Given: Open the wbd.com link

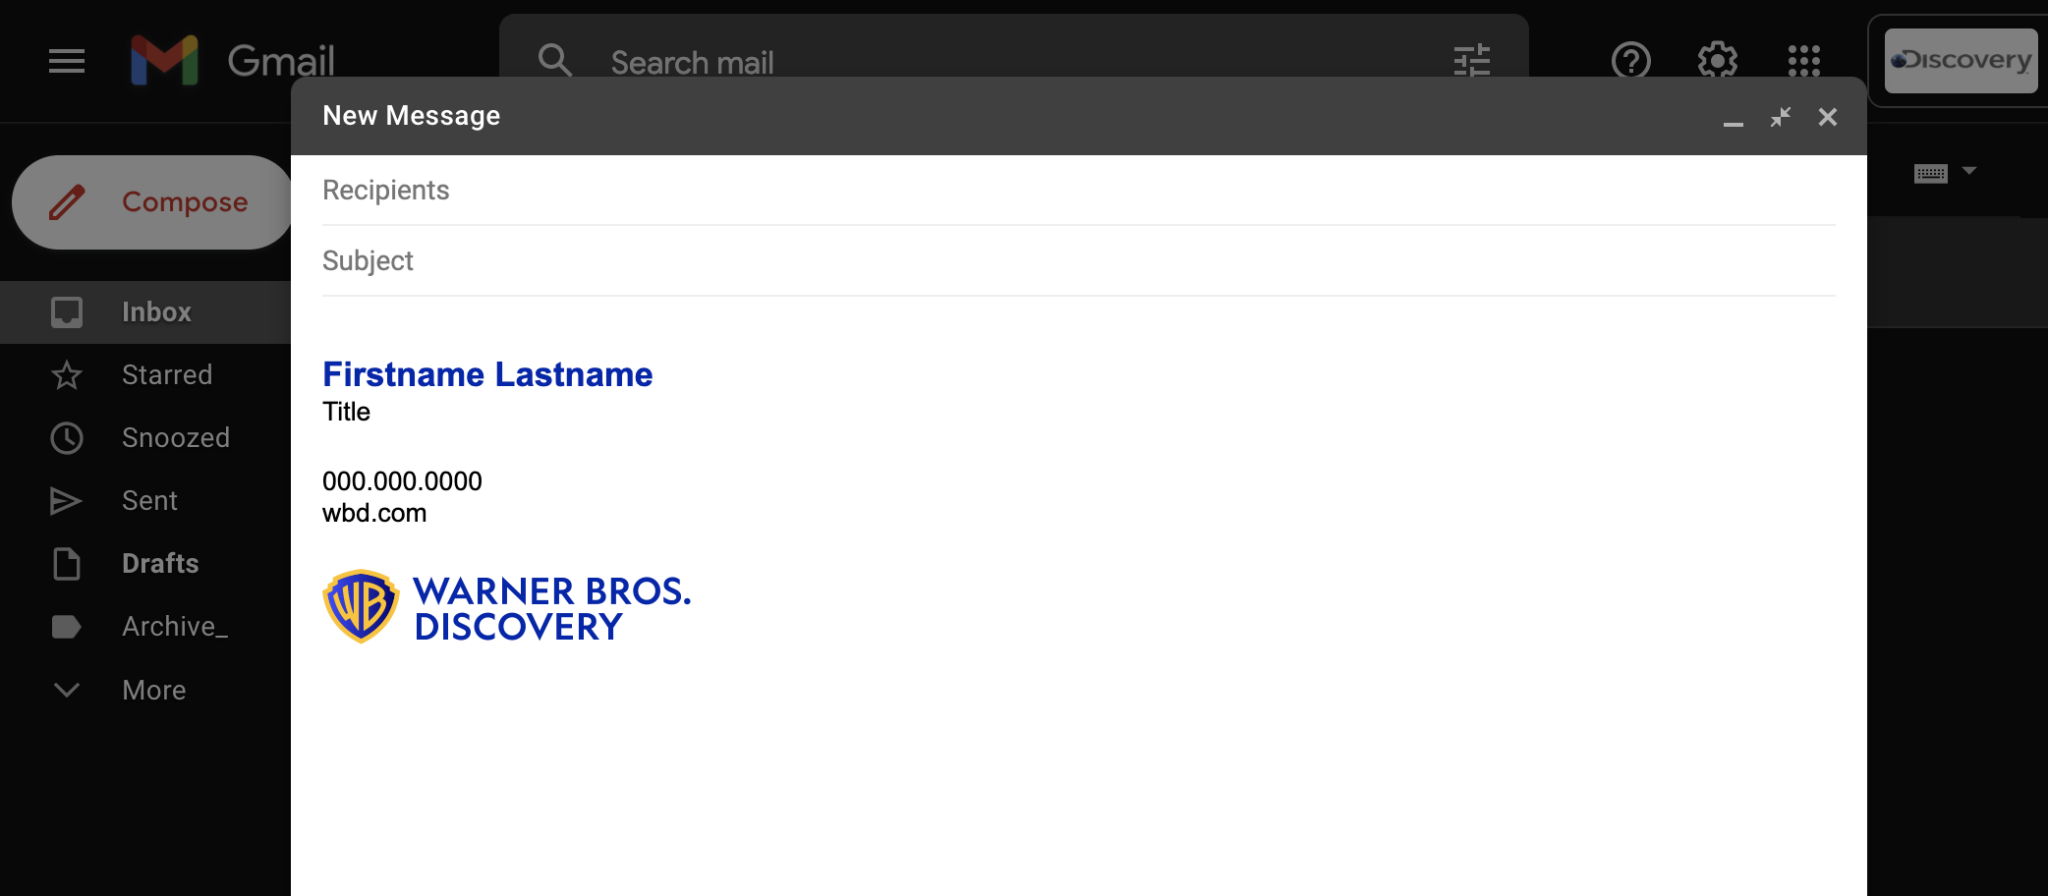Looking at the screenshot, I should (373, 513).
